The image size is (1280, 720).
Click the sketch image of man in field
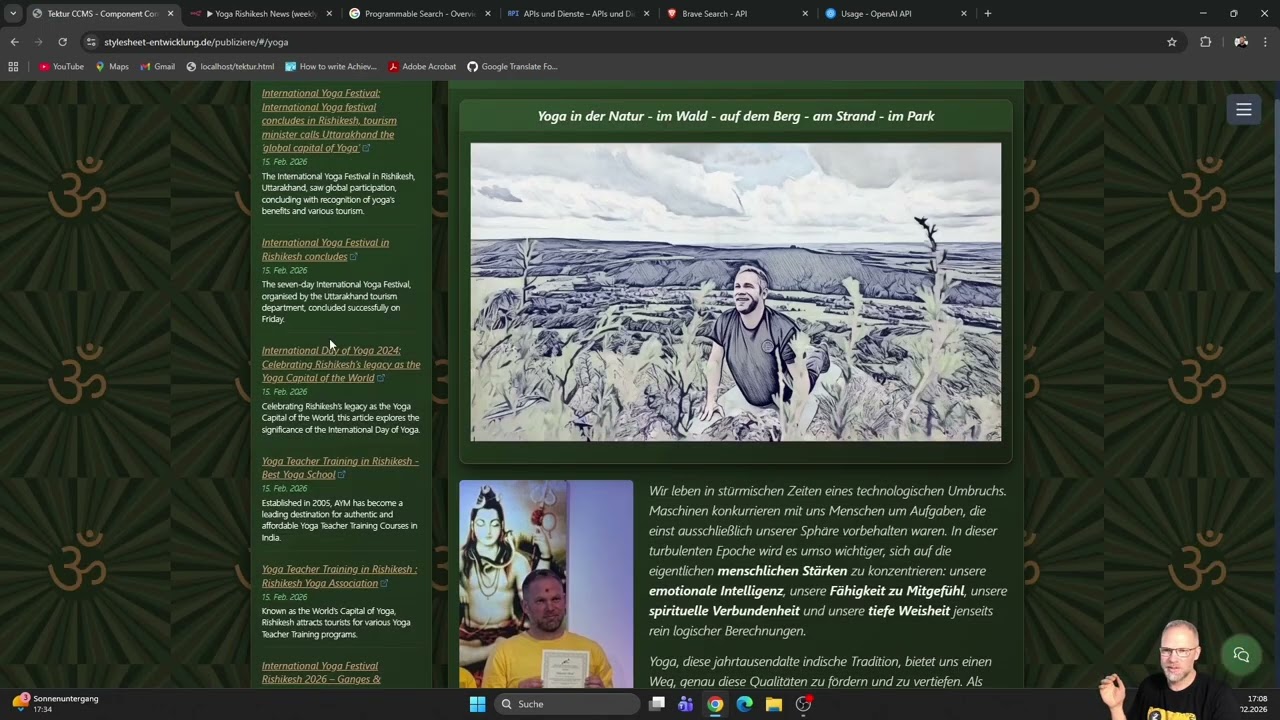pyautogui.click(x=736, y=292)
